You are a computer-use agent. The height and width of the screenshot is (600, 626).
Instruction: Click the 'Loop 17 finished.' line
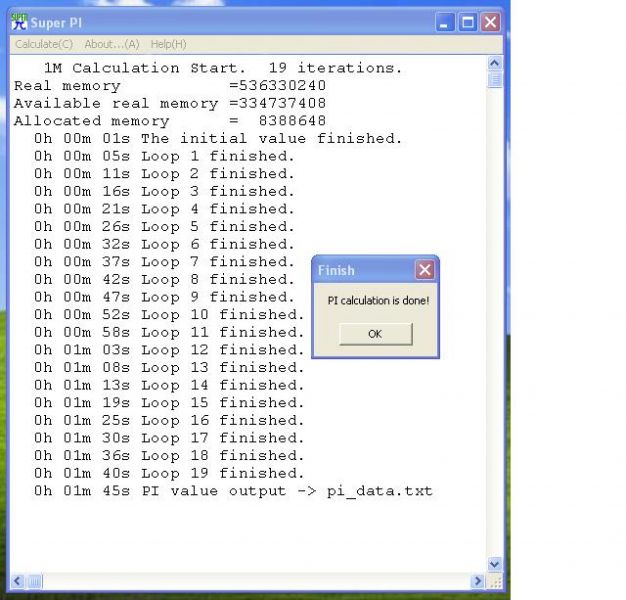pos(169,438)
